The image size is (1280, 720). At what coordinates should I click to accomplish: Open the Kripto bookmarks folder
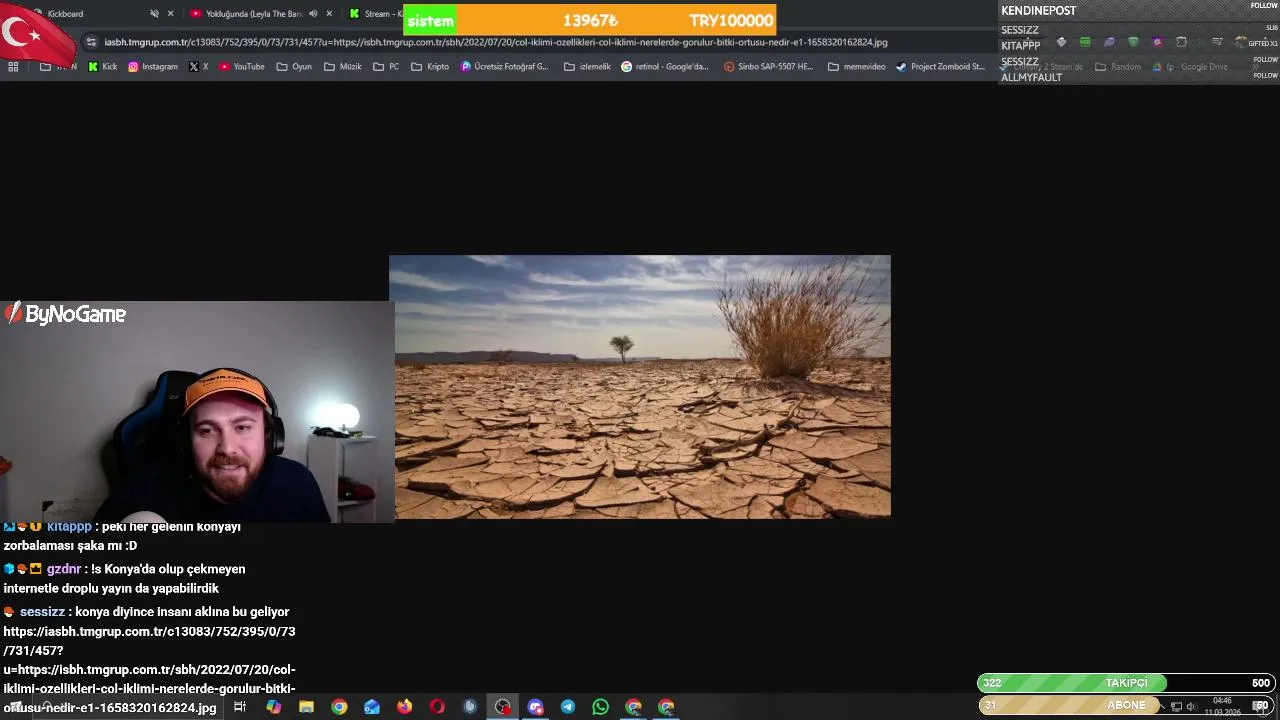click(429, 67)
